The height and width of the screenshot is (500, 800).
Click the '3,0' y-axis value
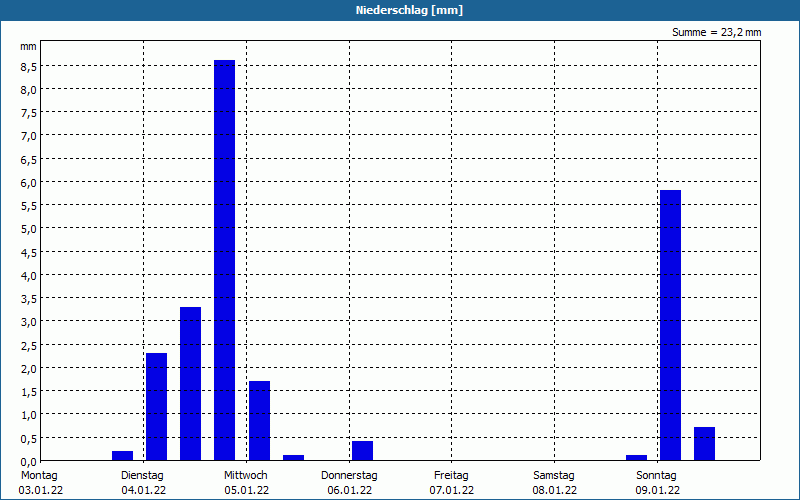29,322
